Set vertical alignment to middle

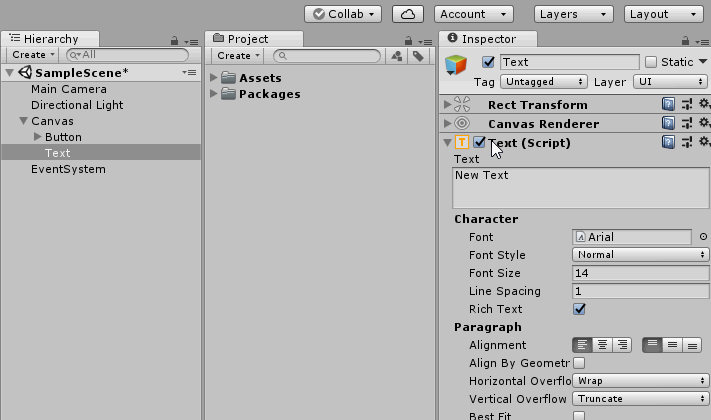(672, 345)
